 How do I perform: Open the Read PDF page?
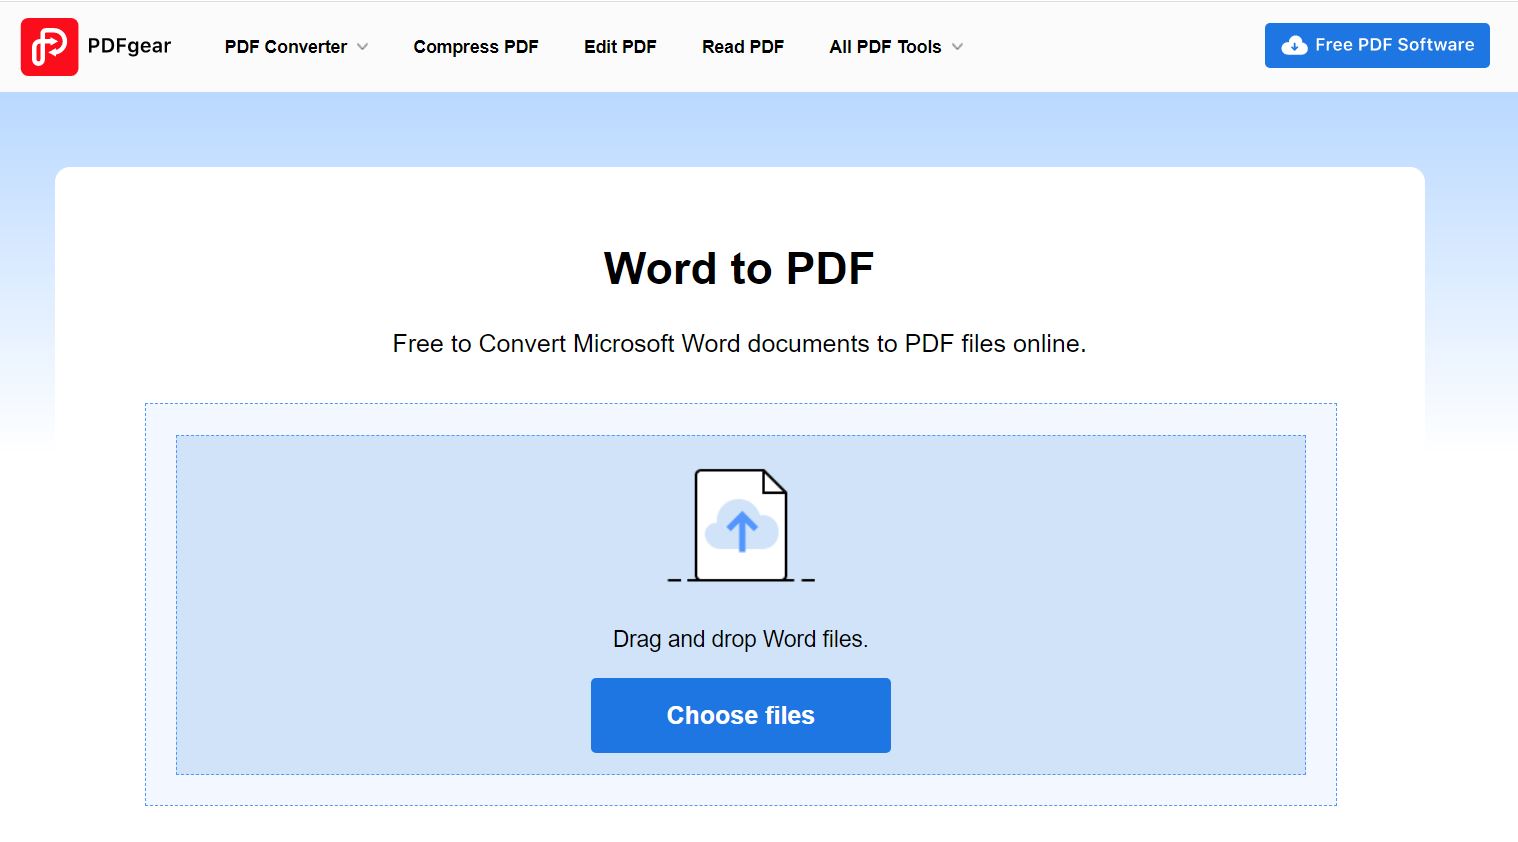(x=742, y=47)
